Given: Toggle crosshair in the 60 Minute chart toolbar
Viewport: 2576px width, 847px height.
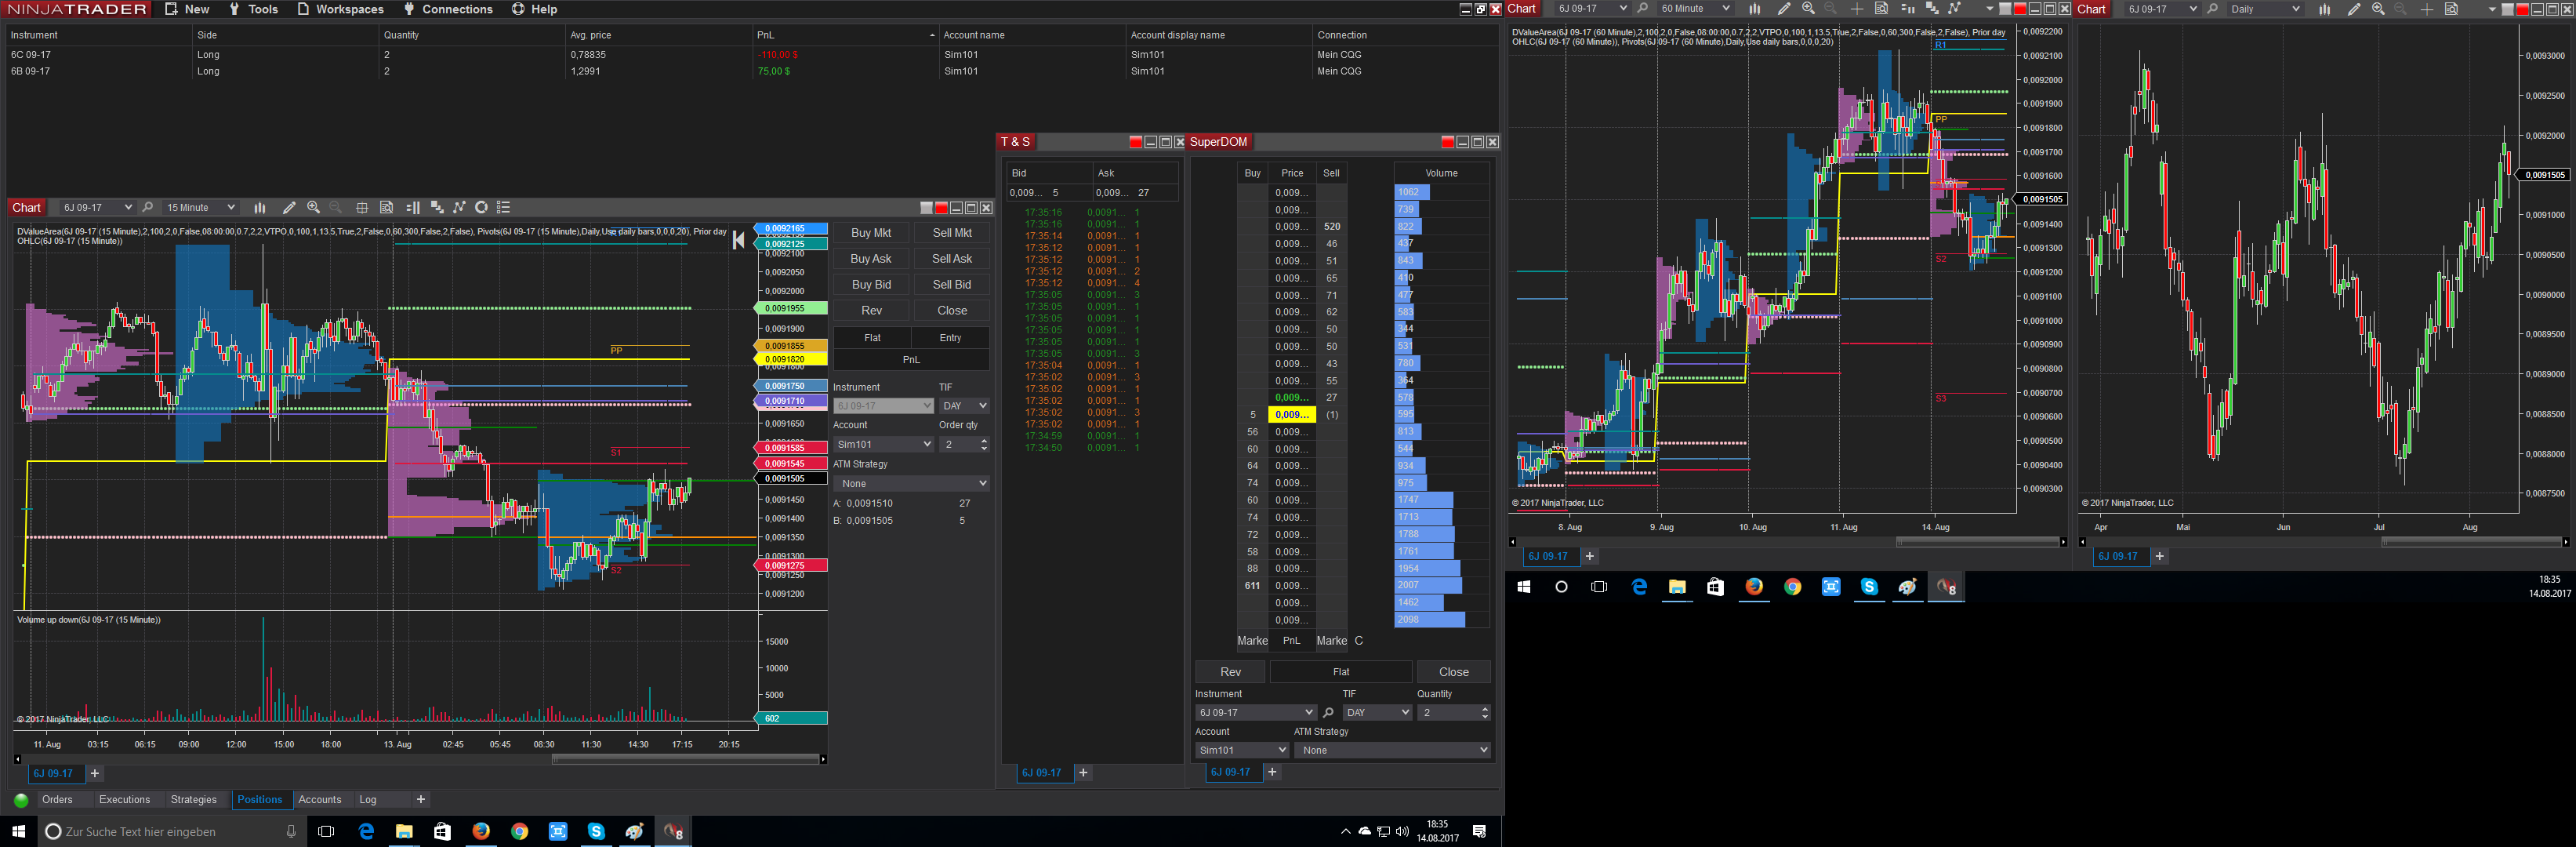Looking at the screenshot, I should (x=1857, y=9).
